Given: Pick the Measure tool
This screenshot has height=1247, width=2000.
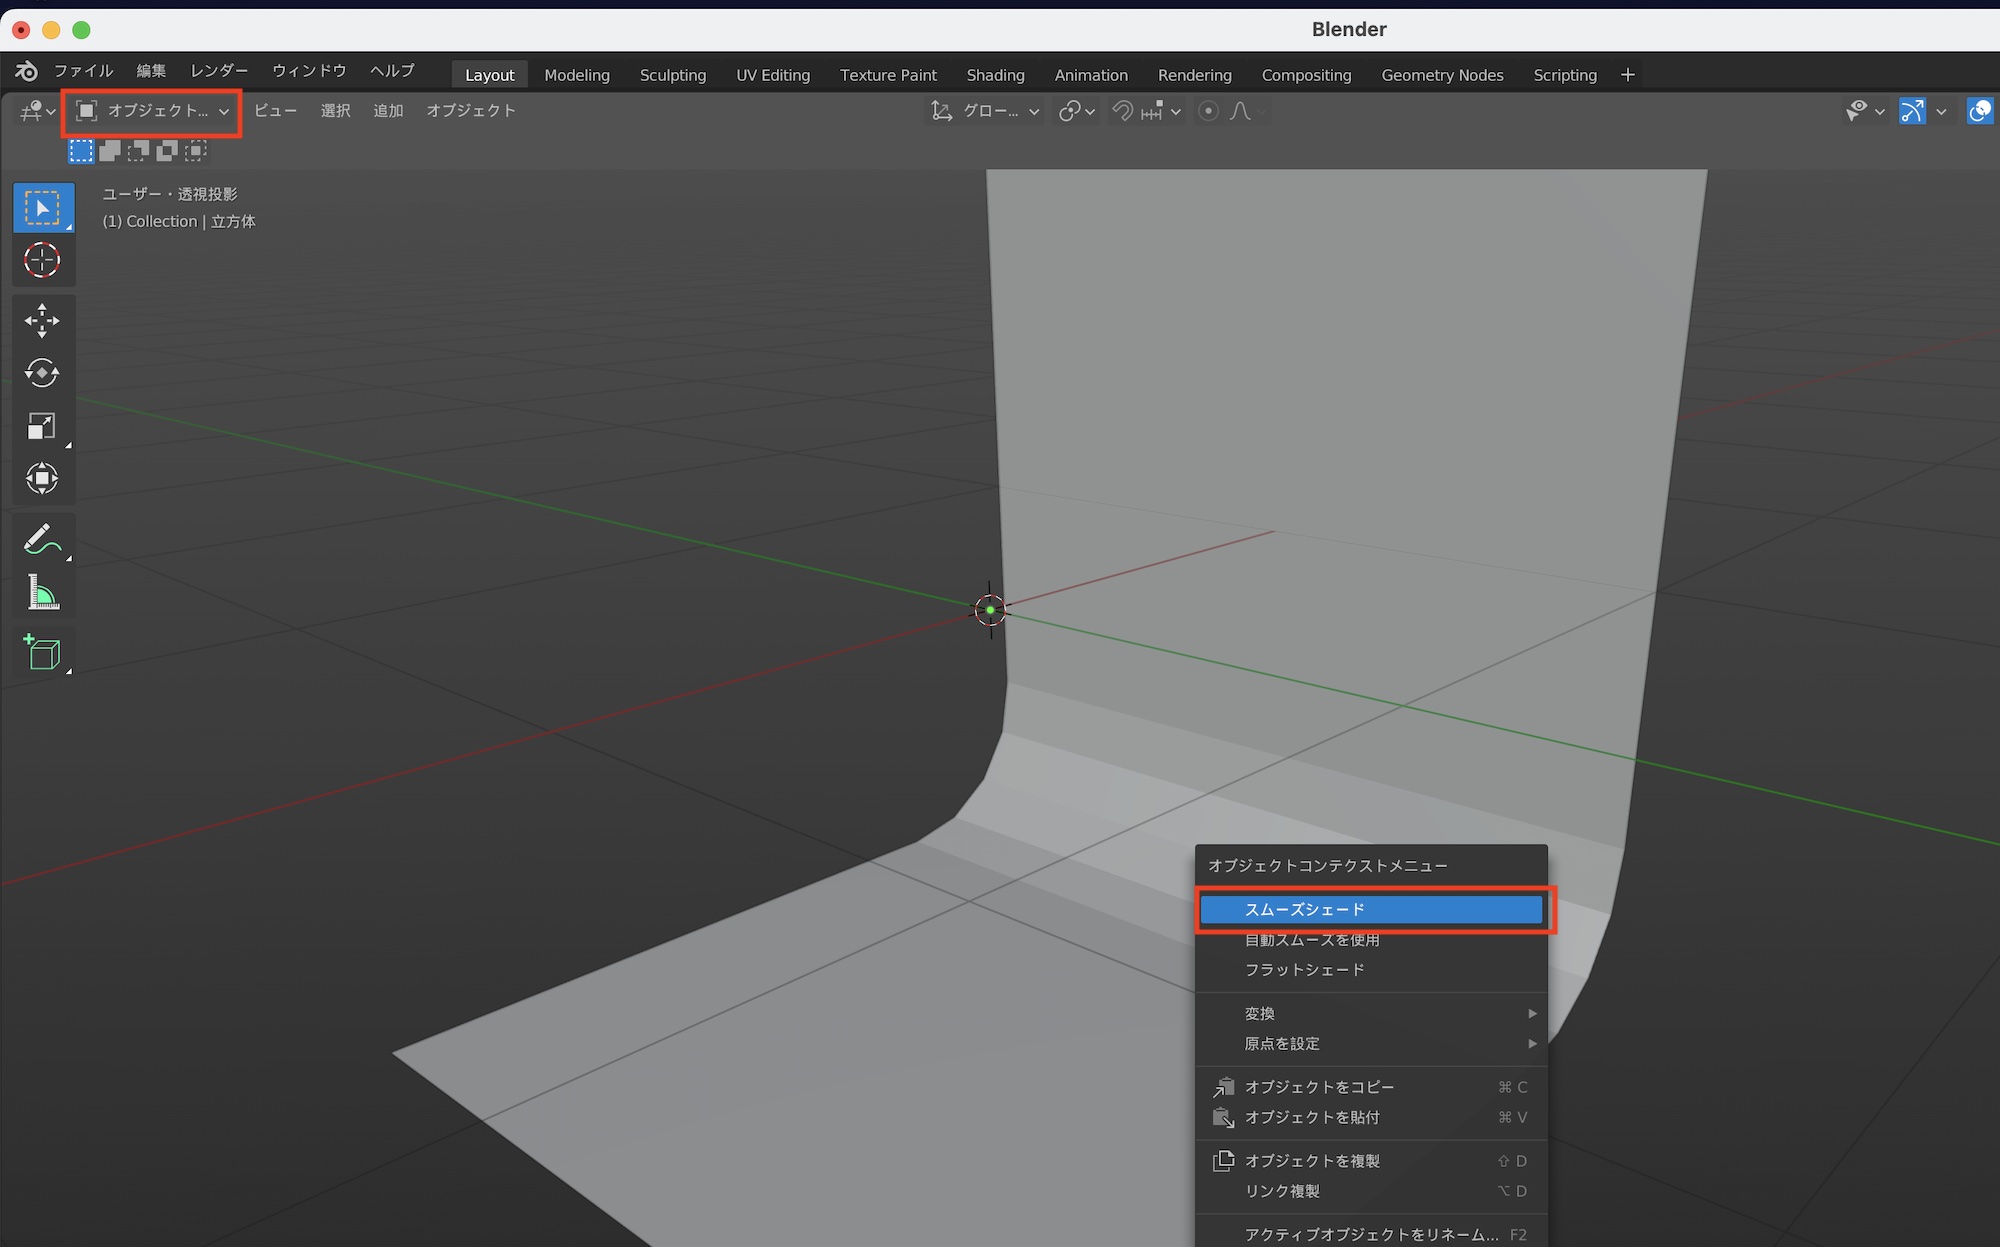Looking at the screenshot, I should pyautogui.click(x=42, y=593).
